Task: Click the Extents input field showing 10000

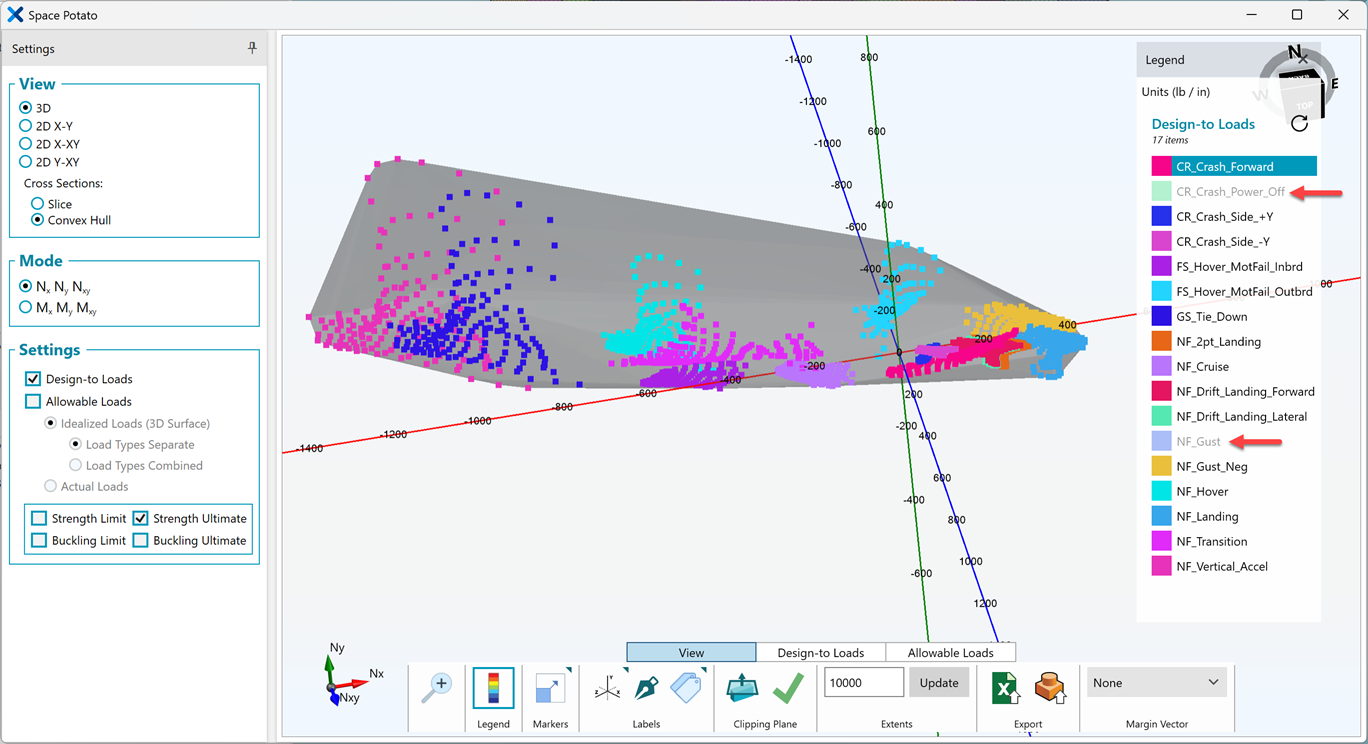Action: click(x=864, y=683)
